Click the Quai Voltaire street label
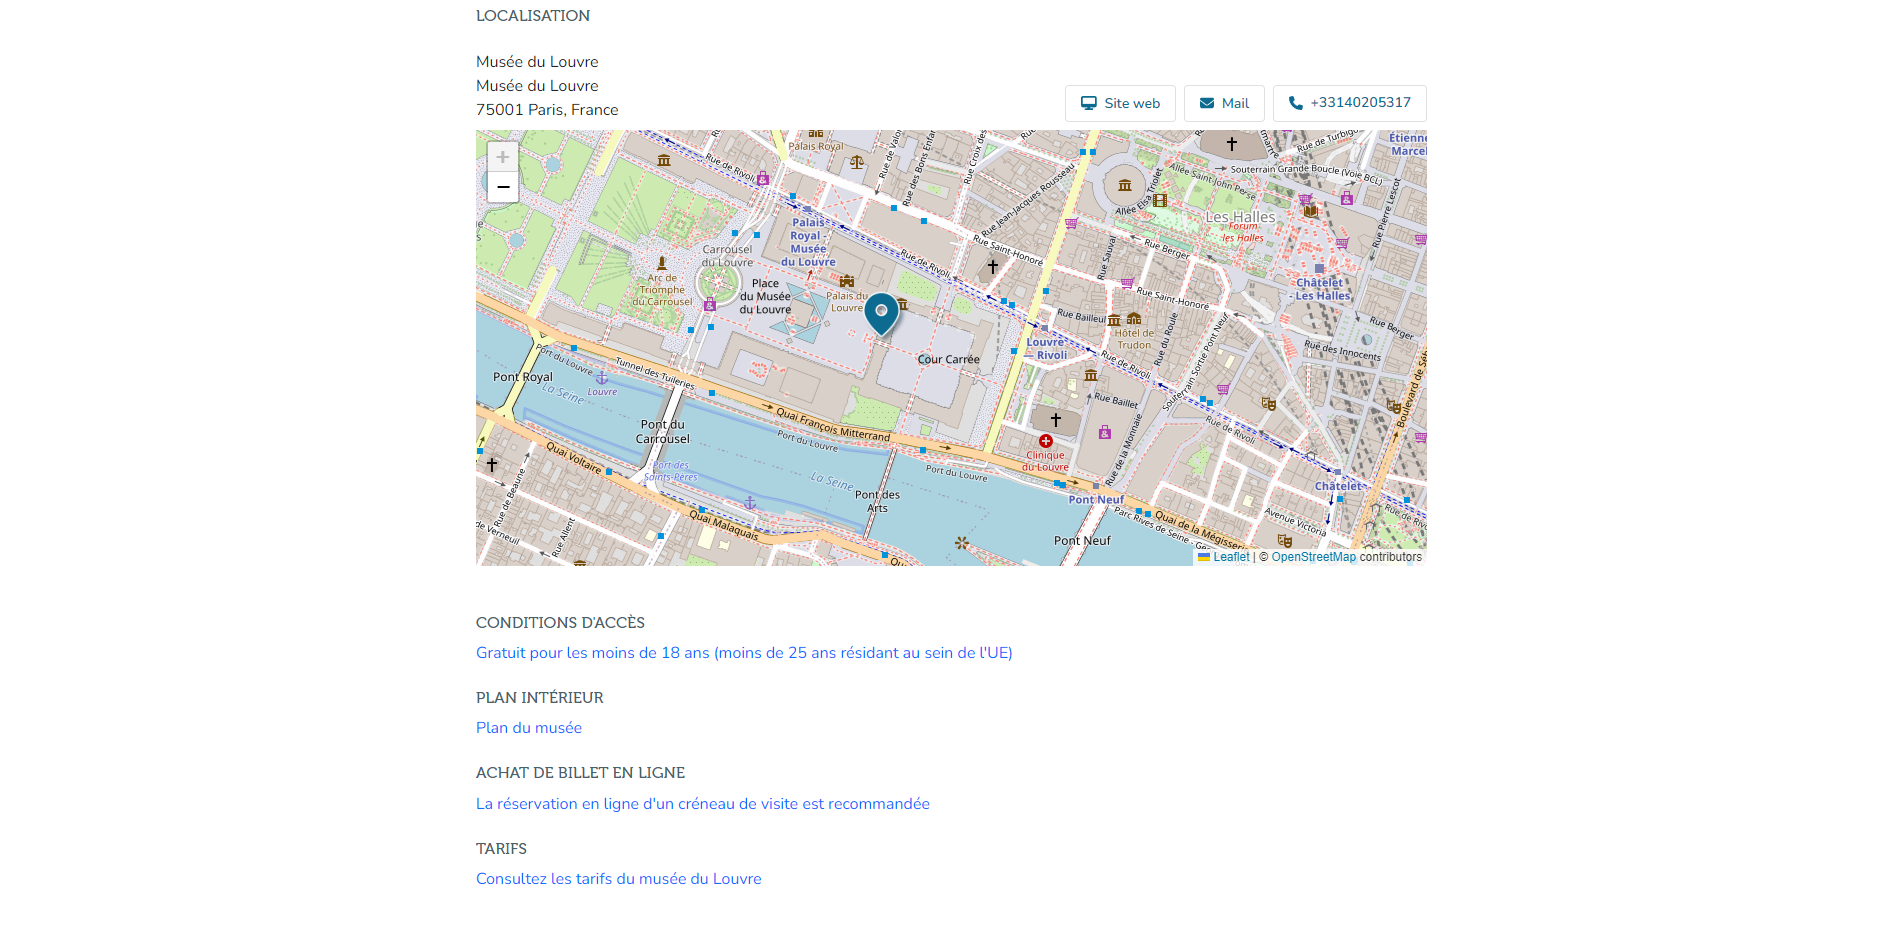The image size is (1901, 931). [x=574, y=458]
